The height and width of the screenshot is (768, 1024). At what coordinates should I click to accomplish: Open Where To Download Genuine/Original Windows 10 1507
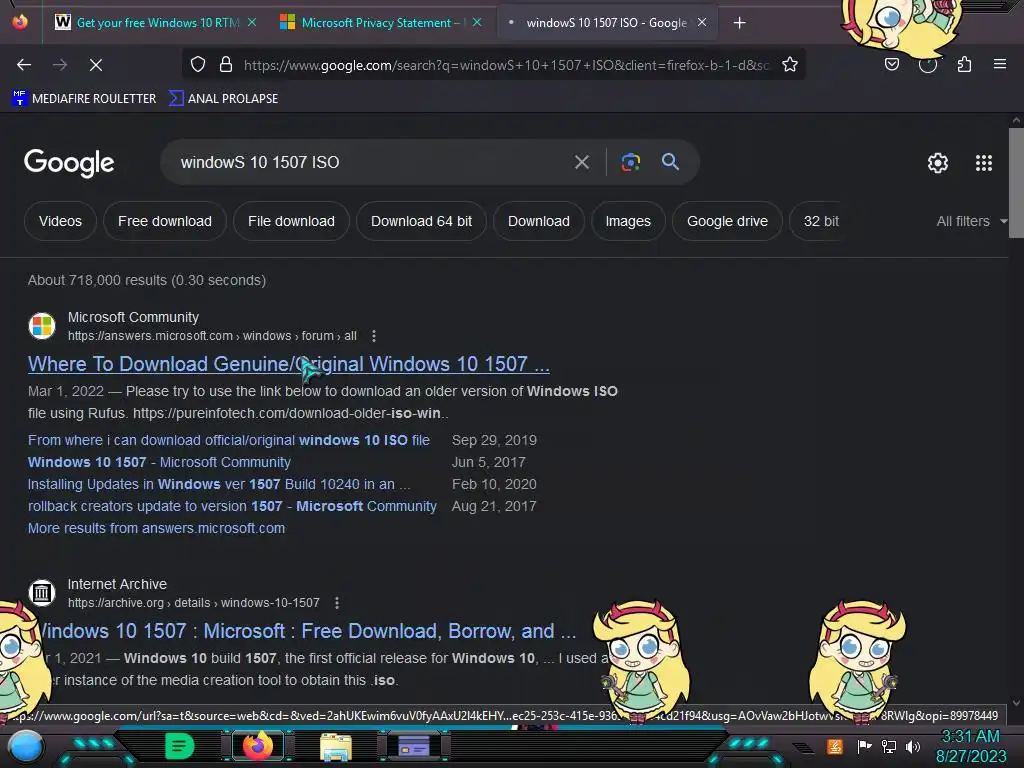pyautogui.click(x=289, y=364)
